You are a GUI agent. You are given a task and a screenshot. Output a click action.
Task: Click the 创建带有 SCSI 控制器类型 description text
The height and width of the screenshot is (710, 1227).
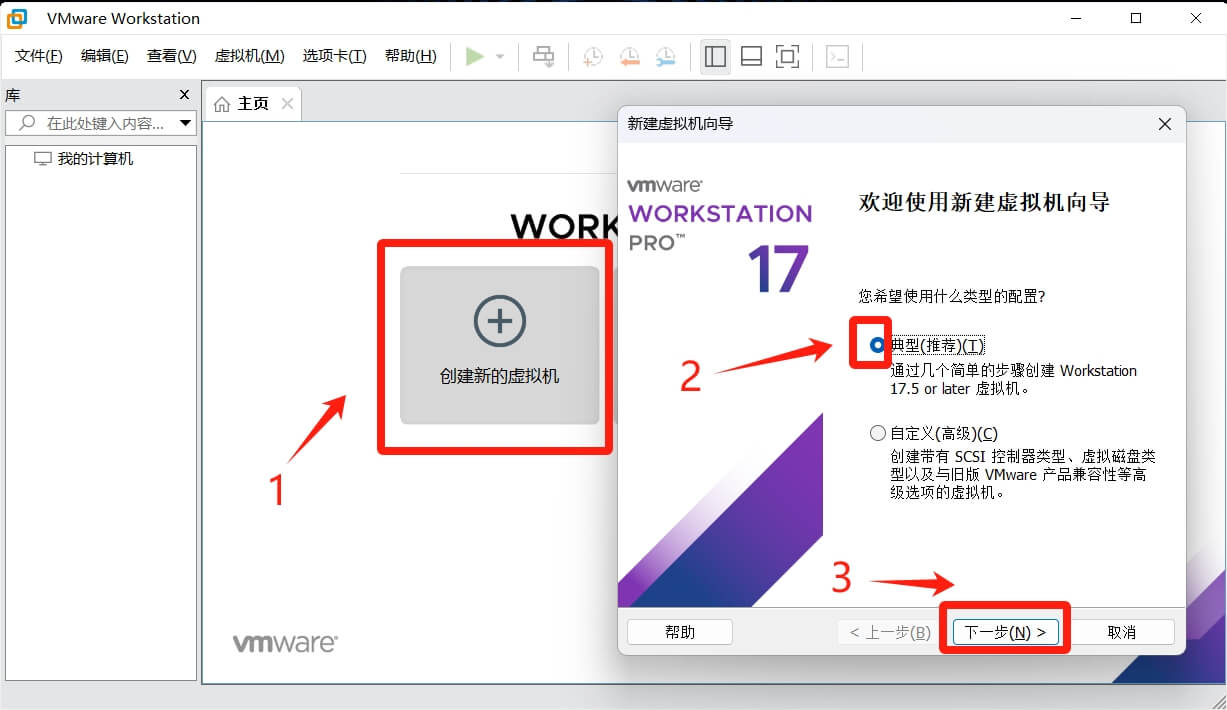point(1023,474)
